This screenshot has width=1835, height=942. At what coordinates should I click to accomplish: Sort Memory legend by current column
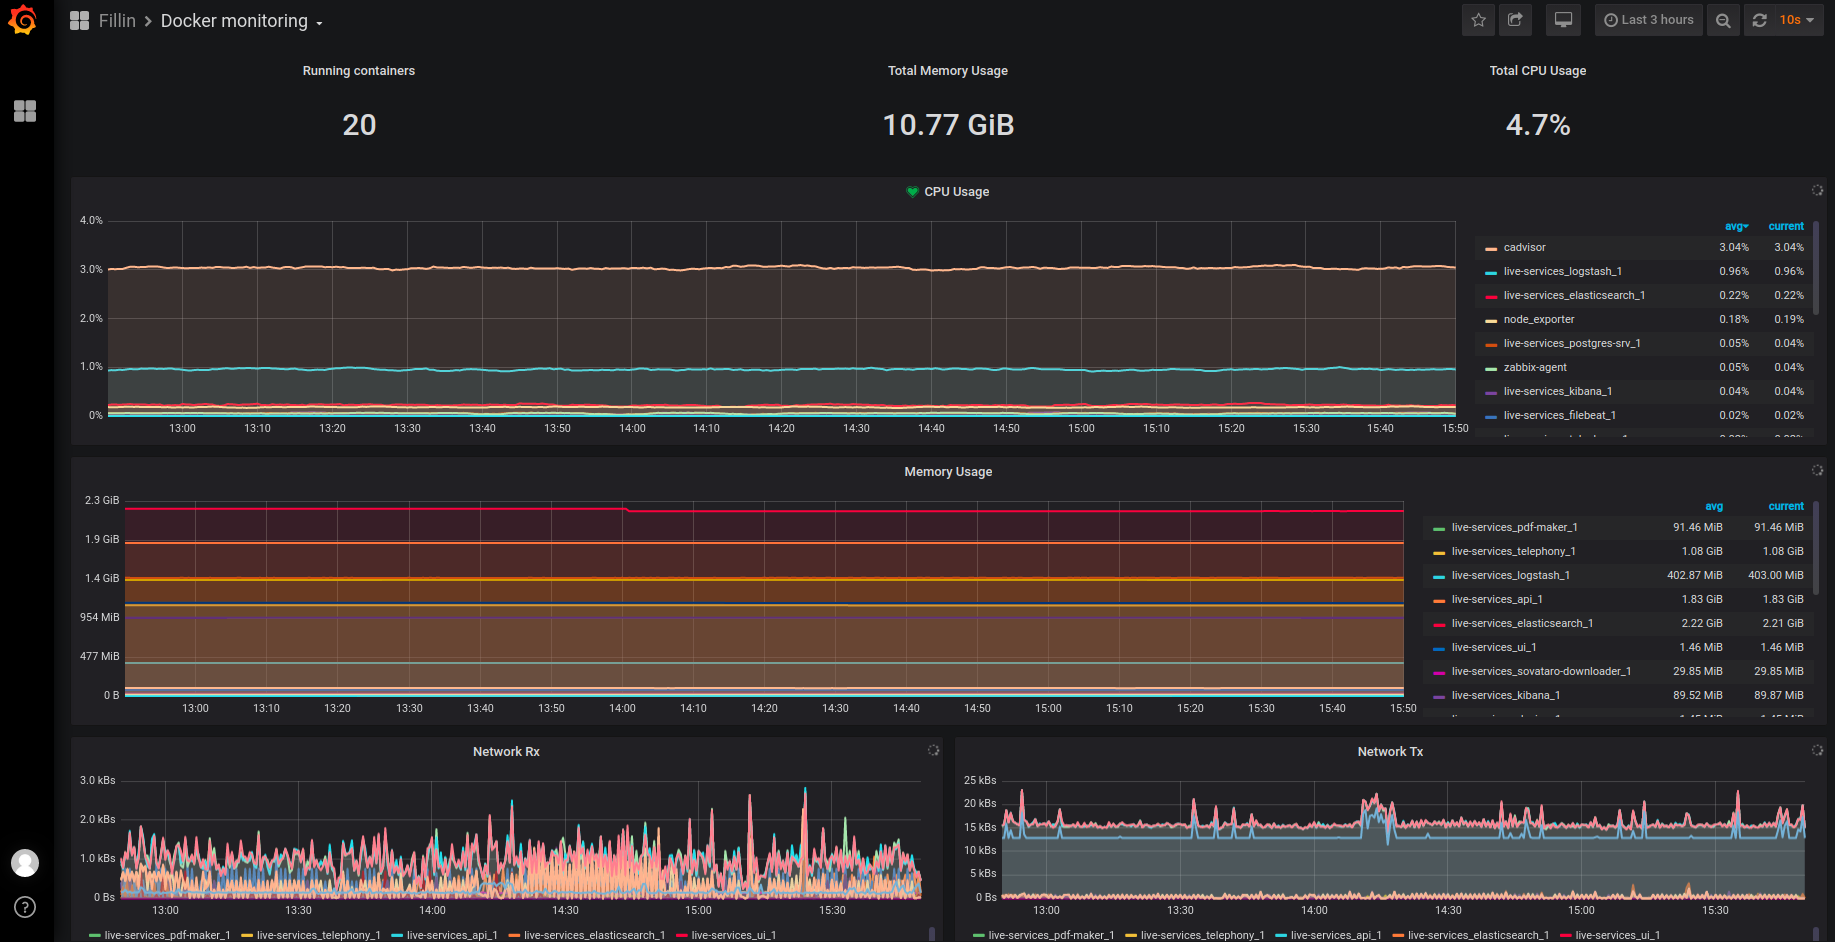[1786, 506]
